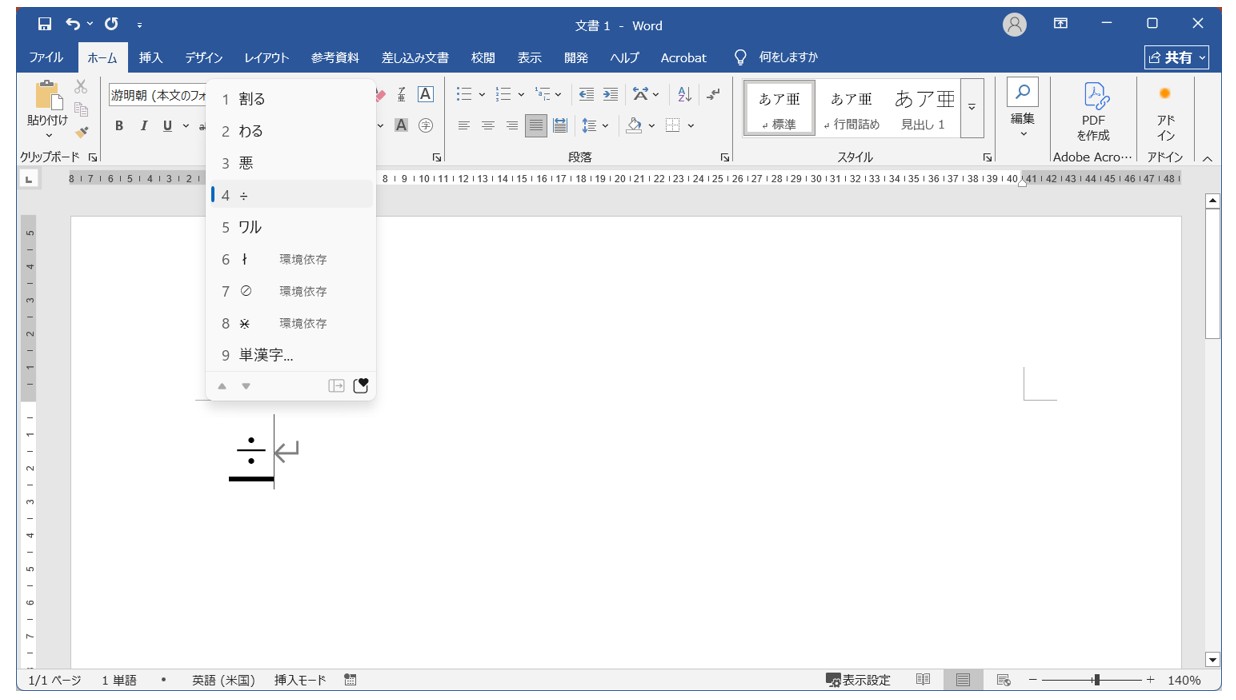Screen dimensions: 1236x700
Task: Toggle character shading (gray A)
Action: click(401, 125)
